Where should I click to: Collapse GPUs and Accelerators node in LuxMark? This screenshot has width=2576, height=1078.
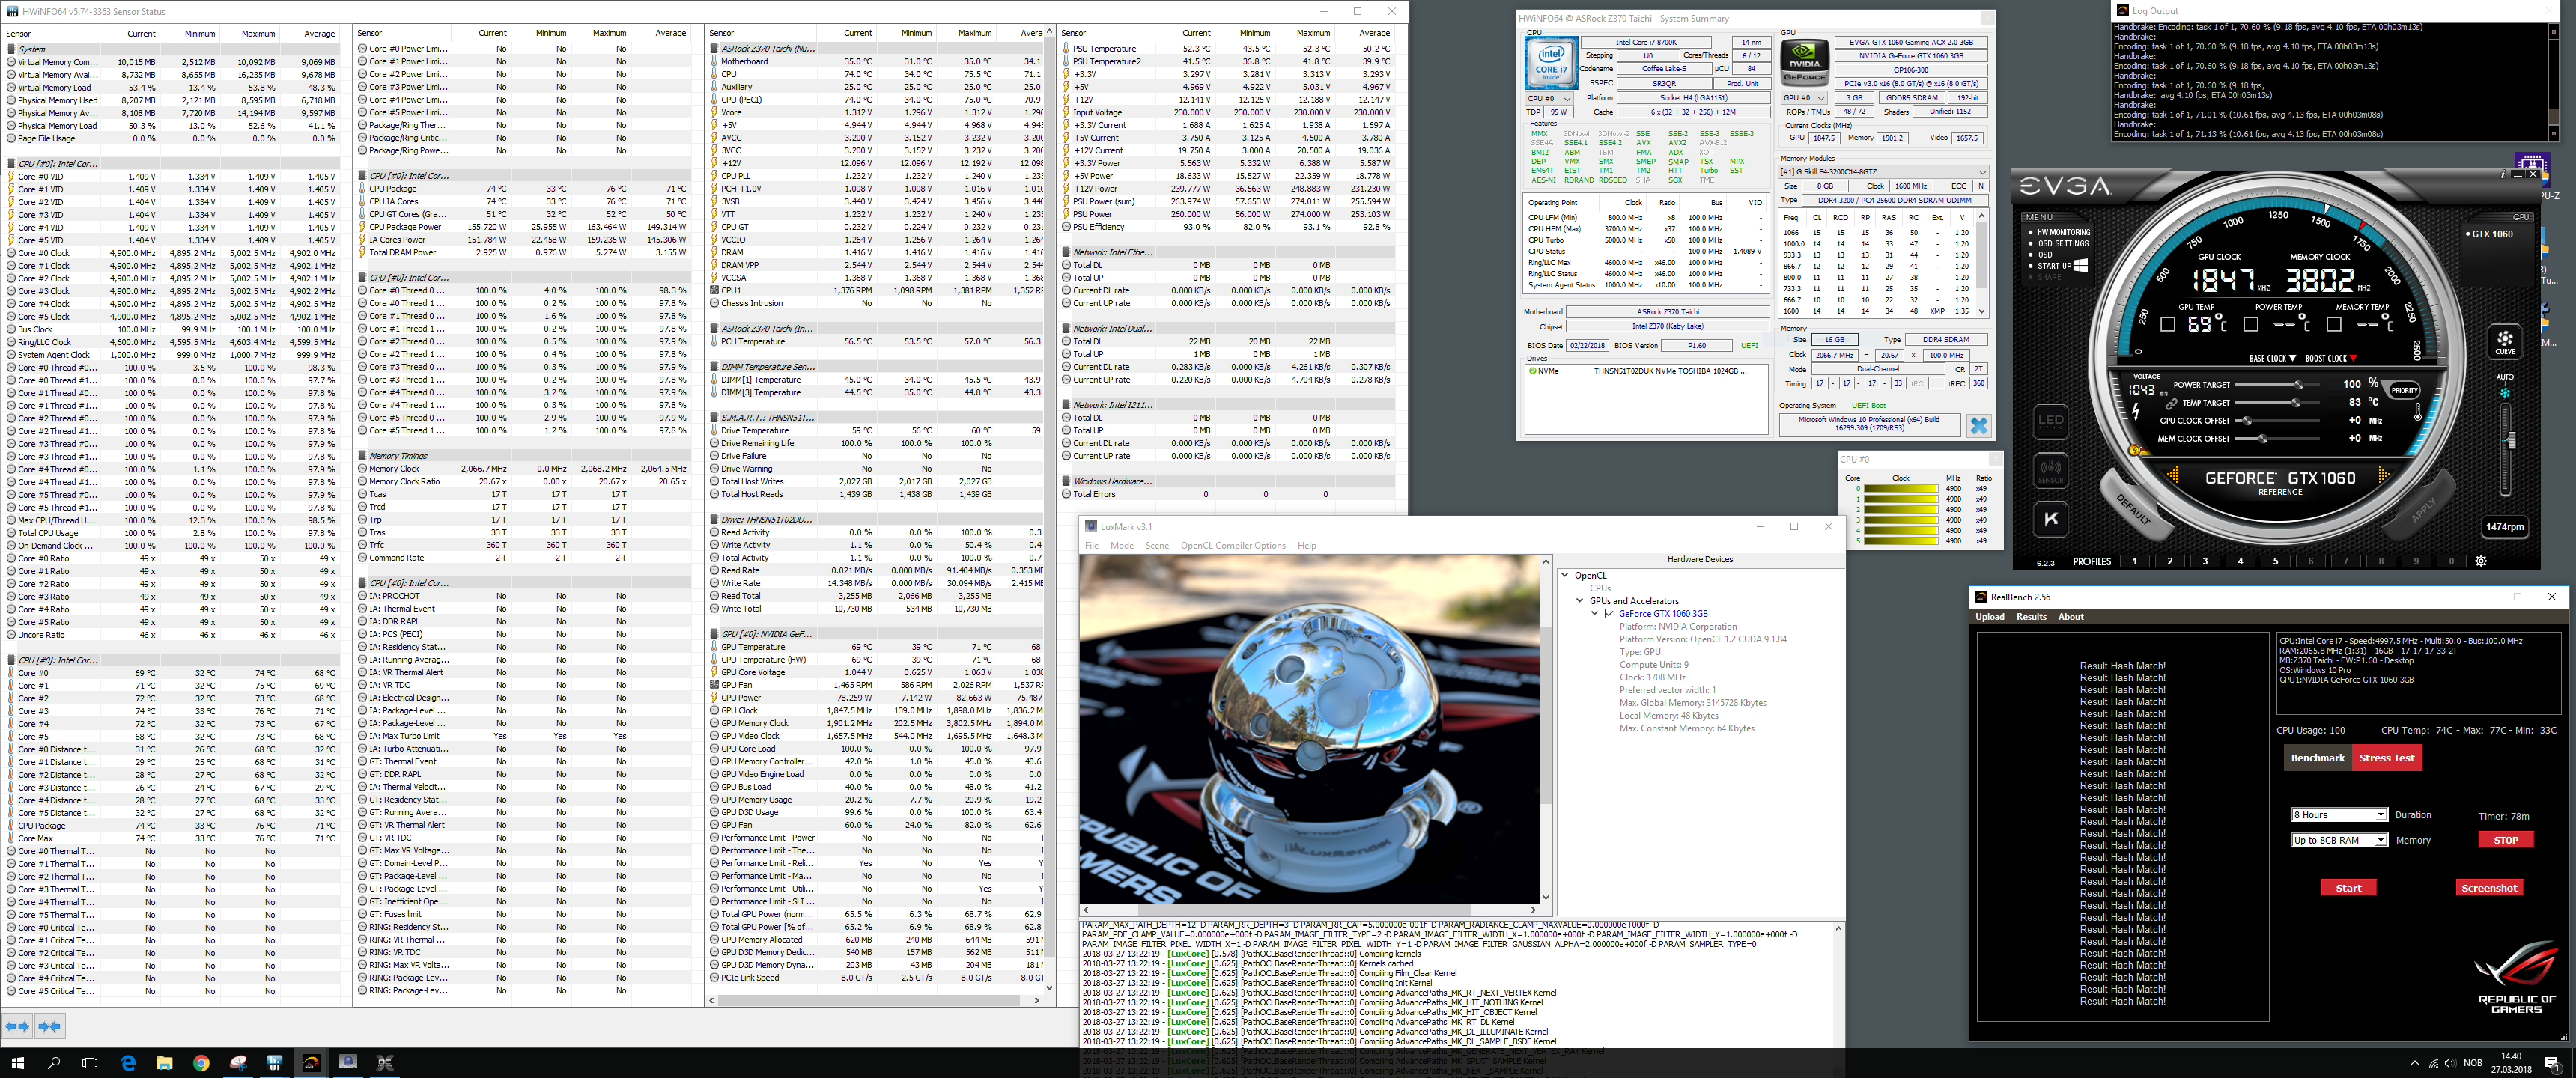coord(1580,601)
